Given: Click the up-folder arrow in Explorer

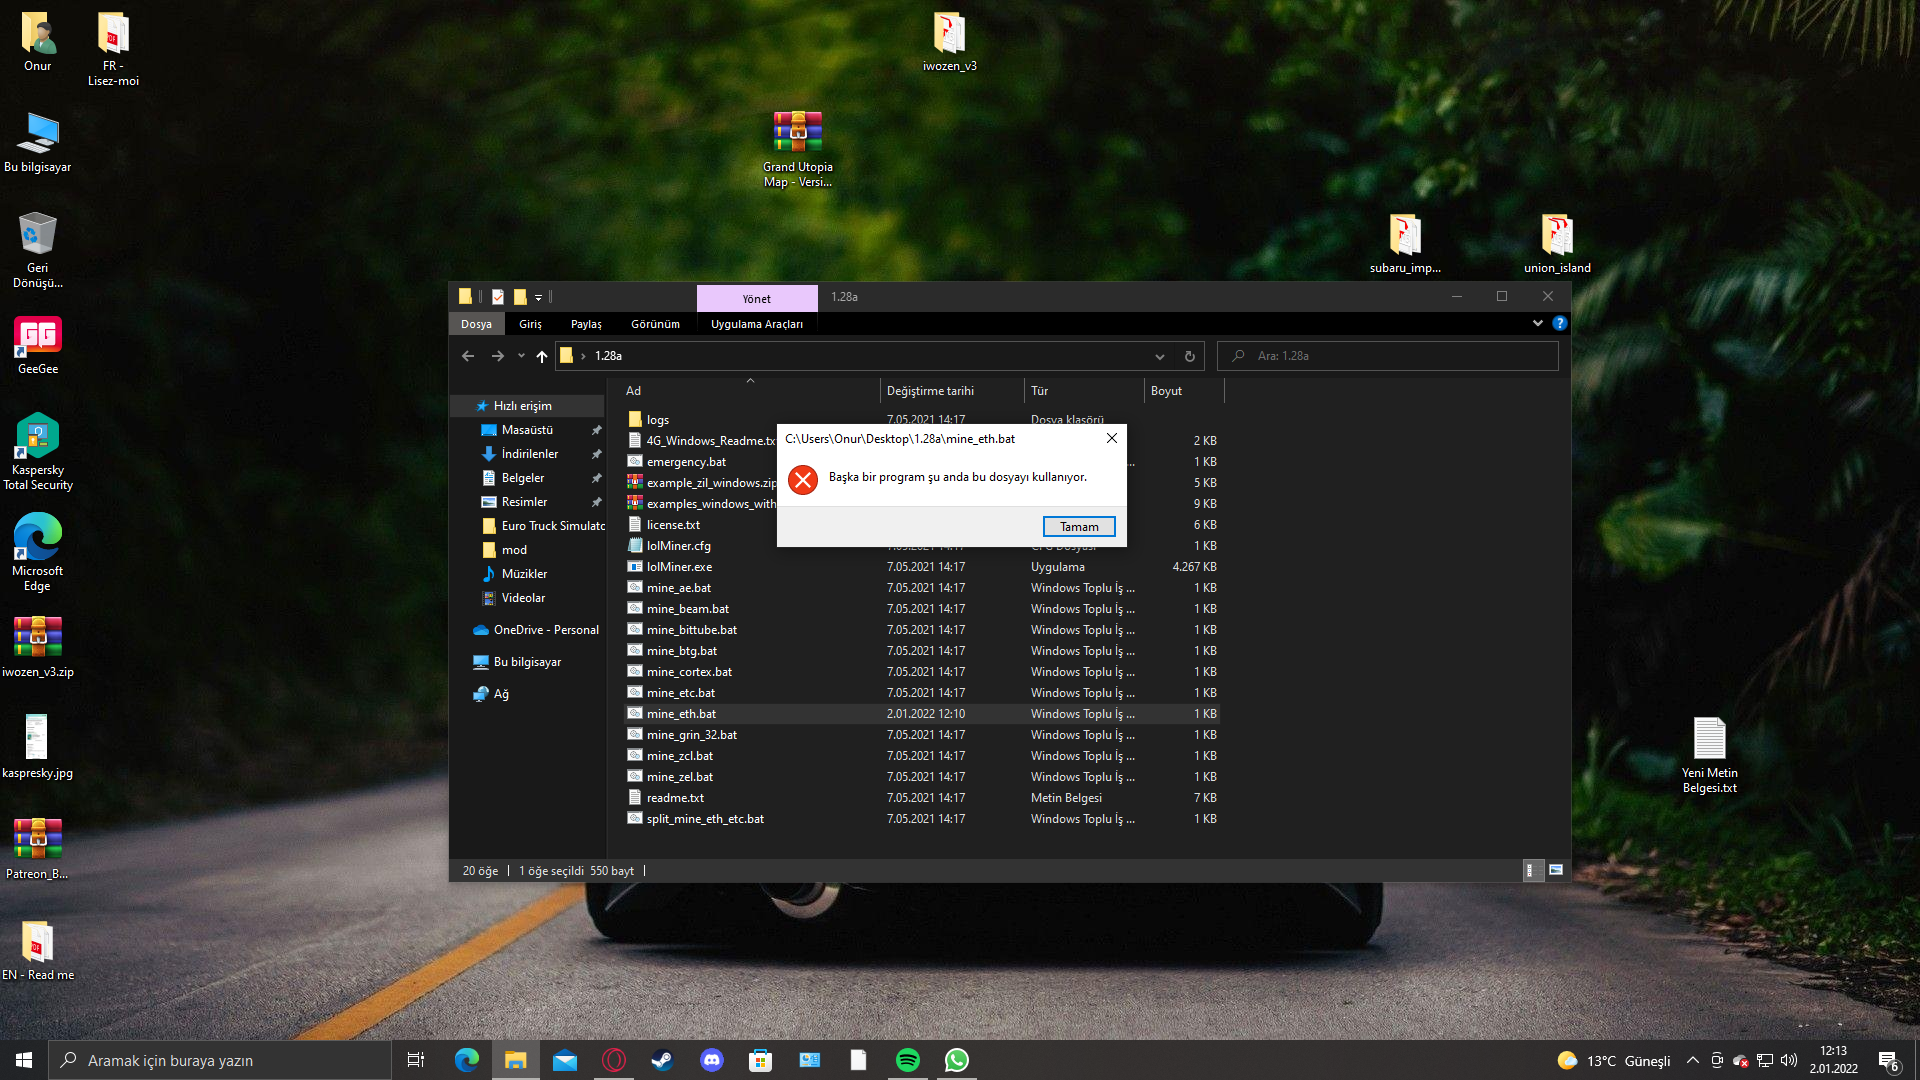Looking at the screenshot, I should [542, 356].
